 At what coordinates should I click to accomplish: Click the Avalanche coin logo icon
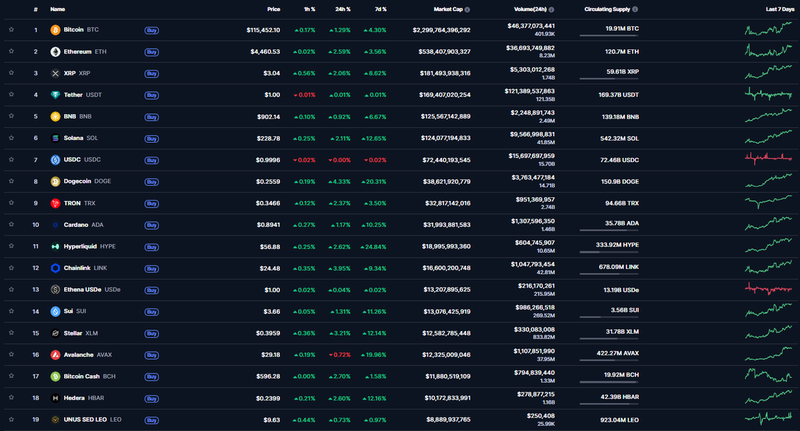[55, 355]
